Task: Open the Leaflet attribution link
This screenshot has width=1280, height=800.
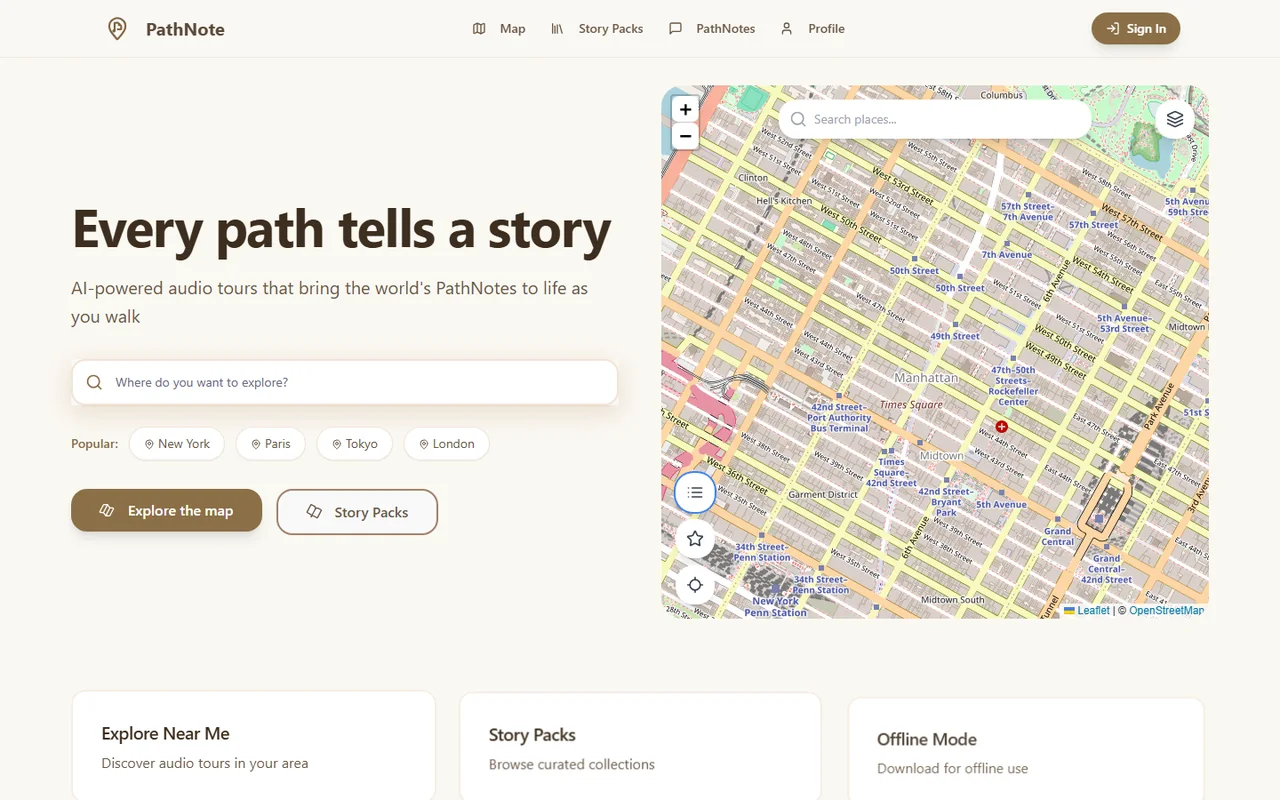Action: pos(1086,610)
